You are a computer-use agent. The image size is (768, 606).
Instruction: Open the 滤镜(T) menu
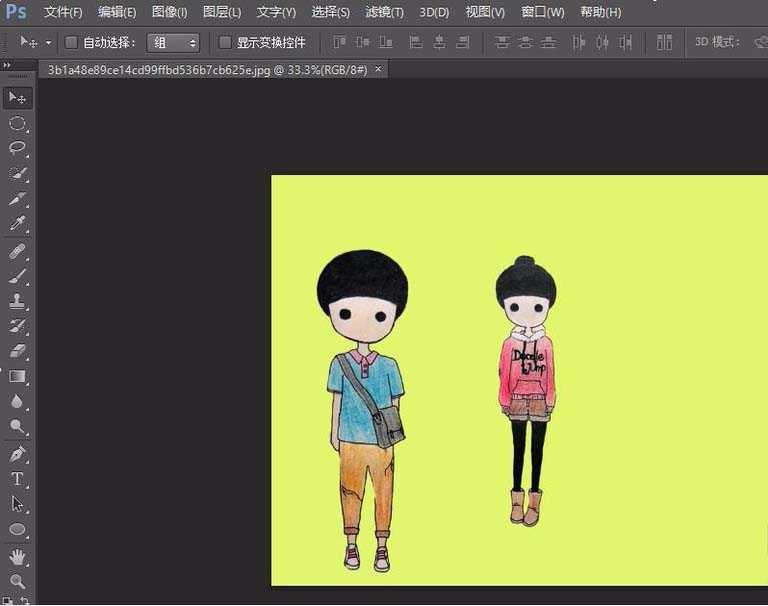(384, 12)
